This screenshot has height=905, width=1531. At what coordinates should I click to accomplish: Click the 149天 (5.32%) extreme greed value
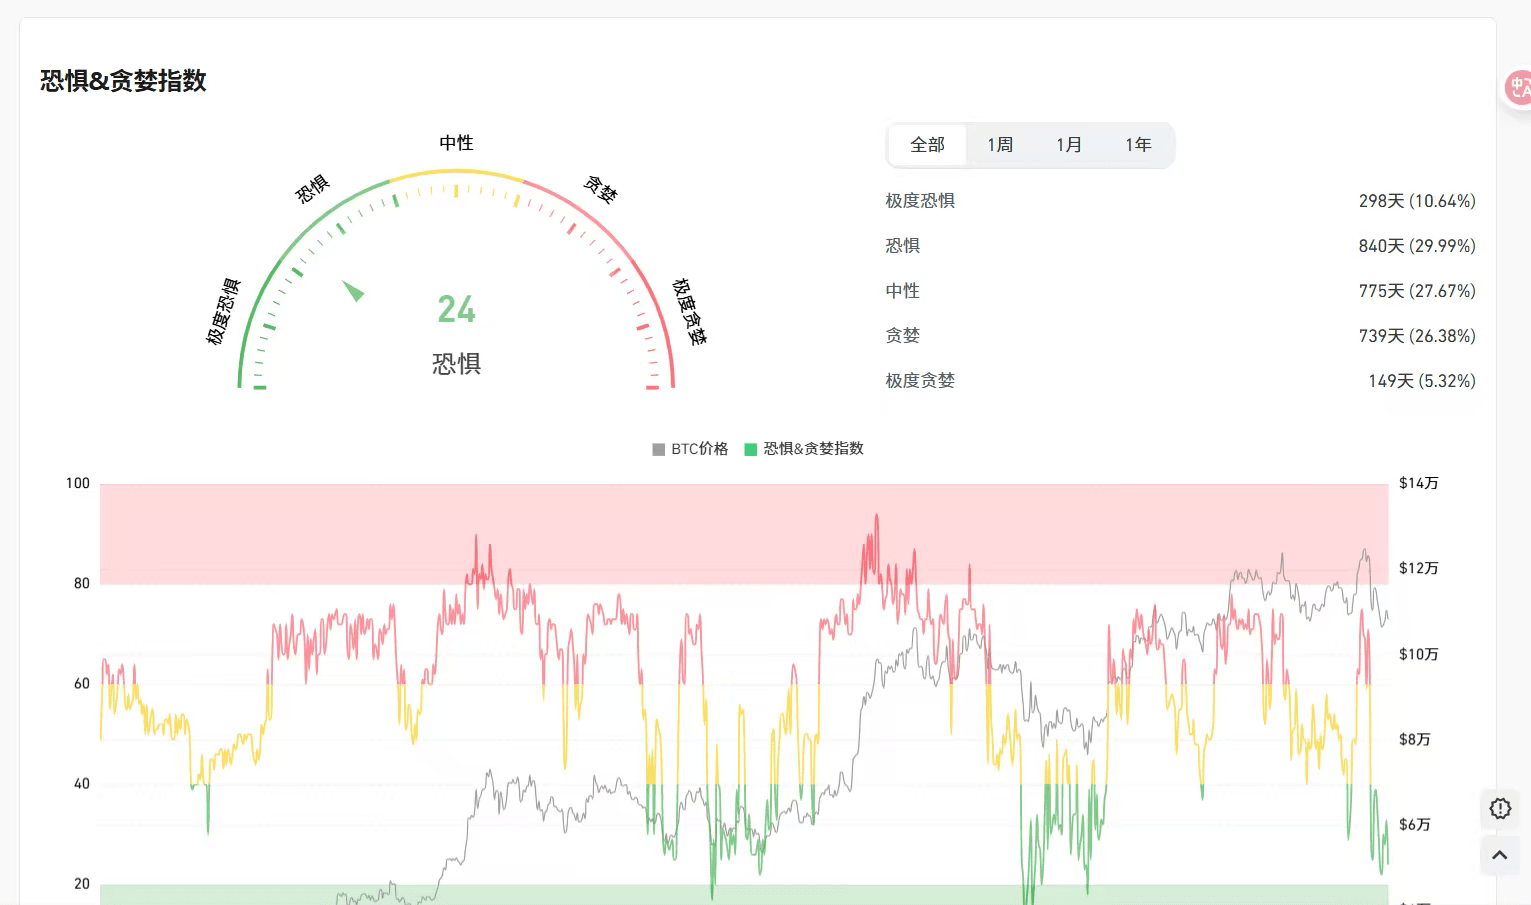(x=1421, y=381)
